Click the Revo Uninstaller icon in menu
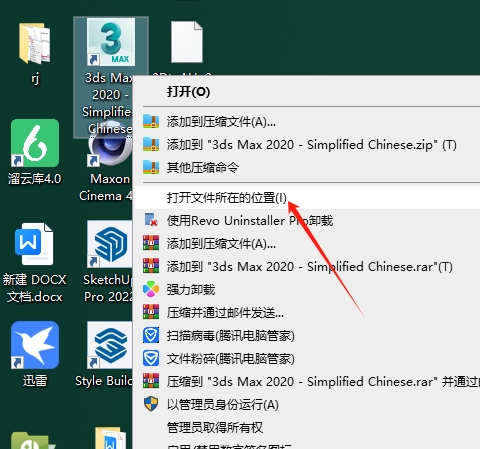 (151, 220)
